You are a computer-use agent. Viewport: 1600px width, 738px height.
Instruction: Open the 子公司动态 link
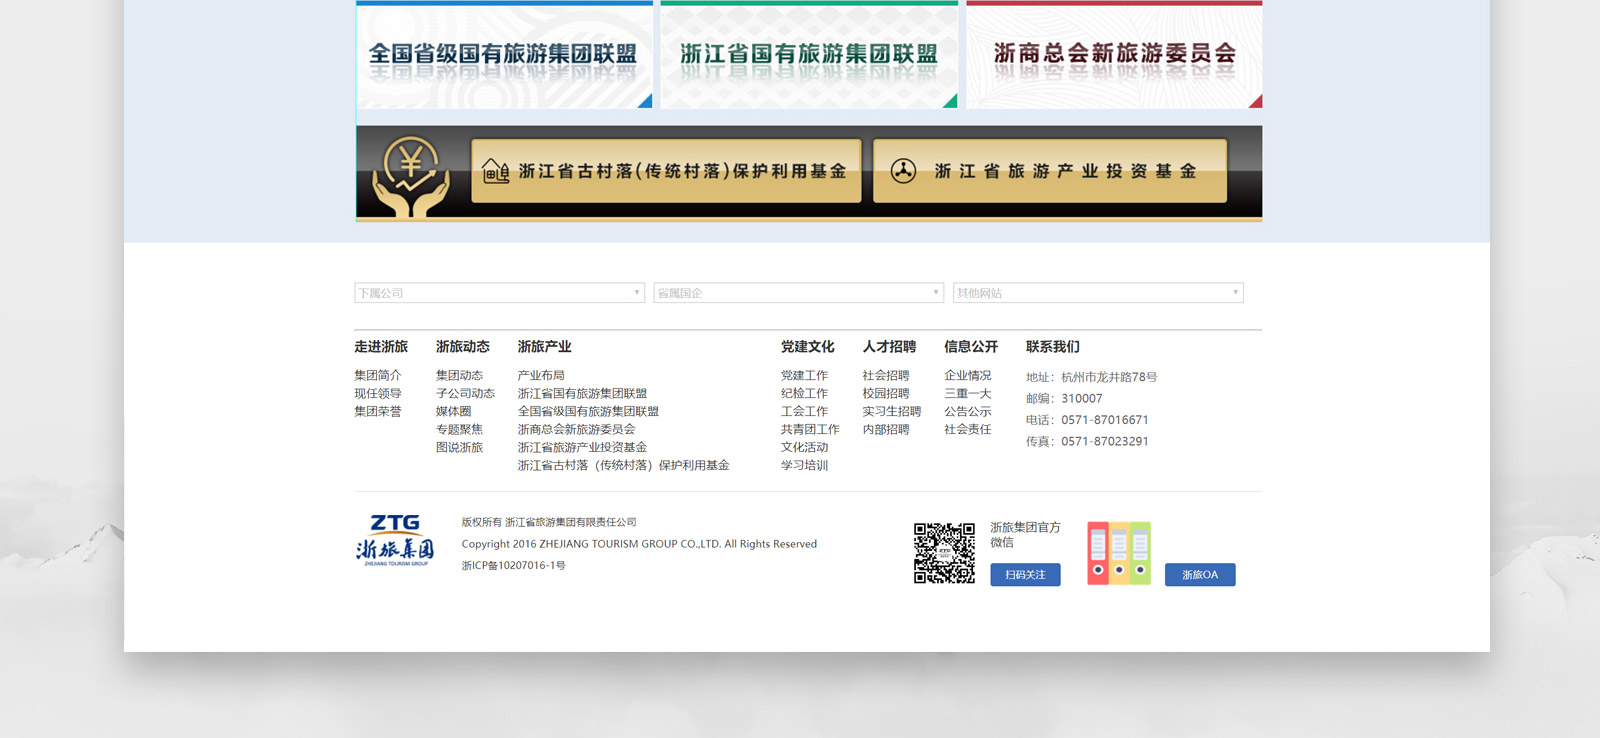[x=465, y=394]
